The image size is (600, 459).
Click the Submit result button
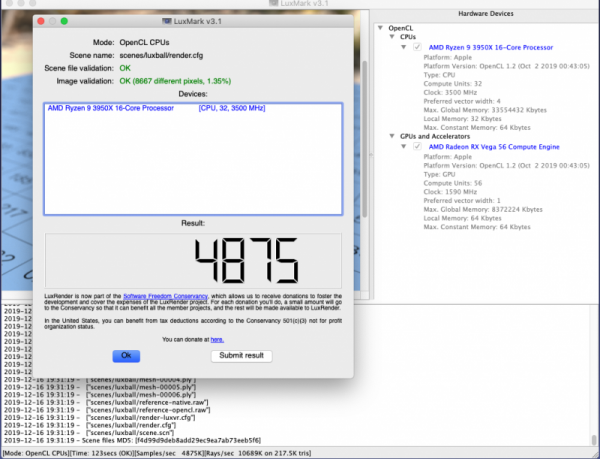point(241,356)
